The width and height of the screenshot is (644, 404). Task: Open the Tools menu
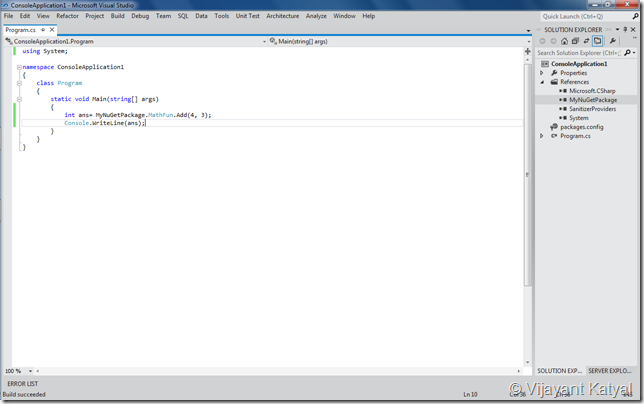point(221,16)
